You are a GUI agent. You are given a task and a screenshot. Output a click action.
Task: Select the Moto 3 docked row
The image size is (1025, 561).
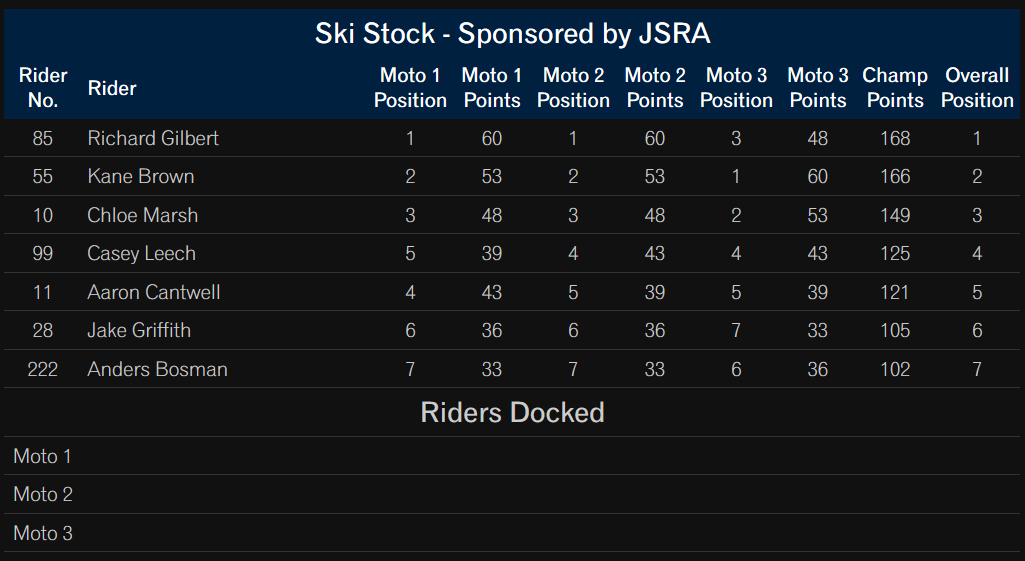[x=512, y=533]
